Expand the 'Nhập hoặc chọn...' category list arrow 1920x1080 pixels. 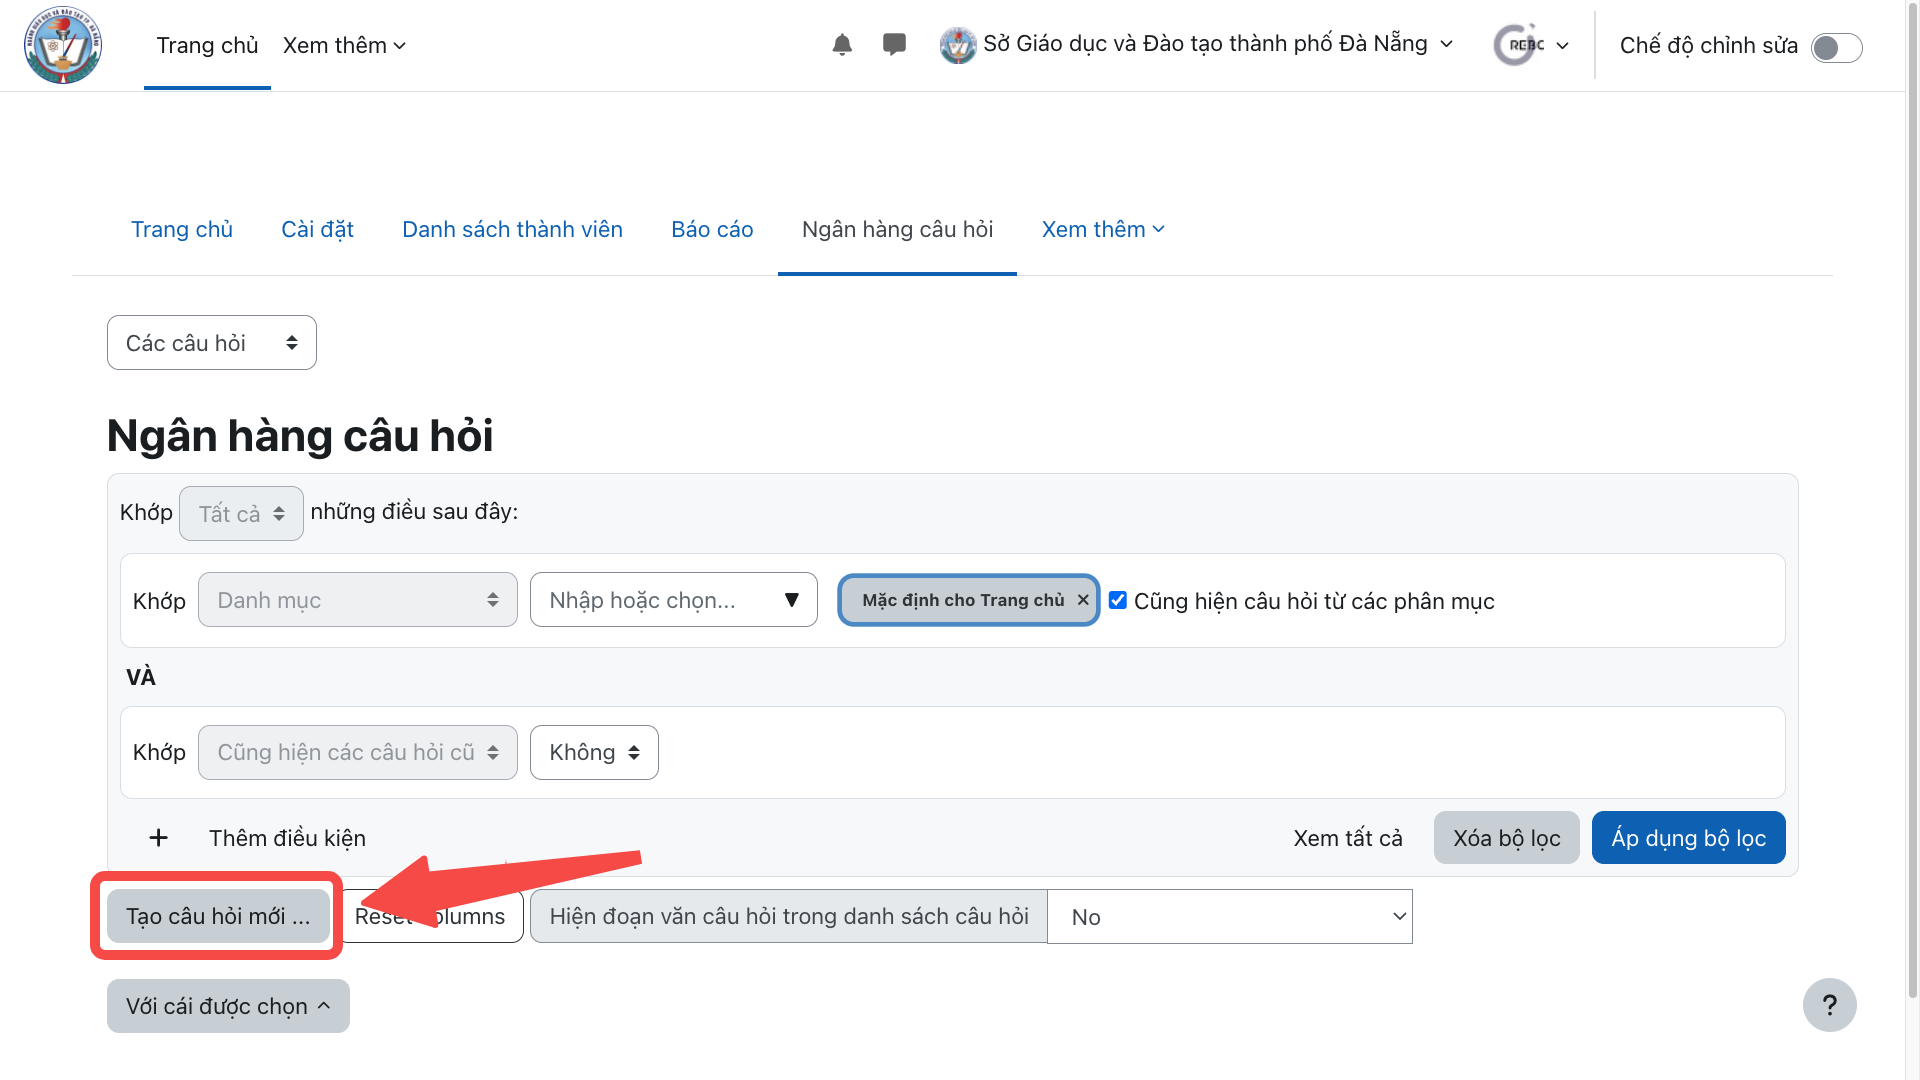point(791,600)
